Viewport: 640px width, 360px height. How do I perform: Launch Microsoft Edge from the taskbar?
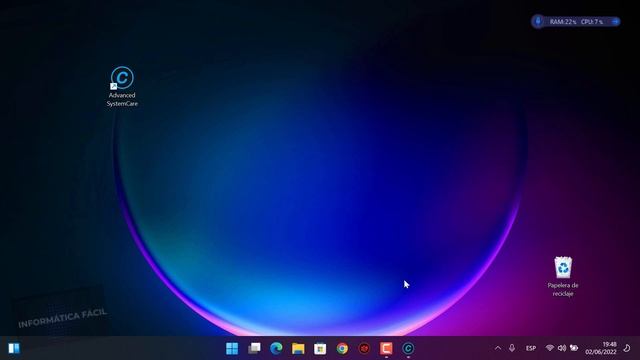pos(276,348)
